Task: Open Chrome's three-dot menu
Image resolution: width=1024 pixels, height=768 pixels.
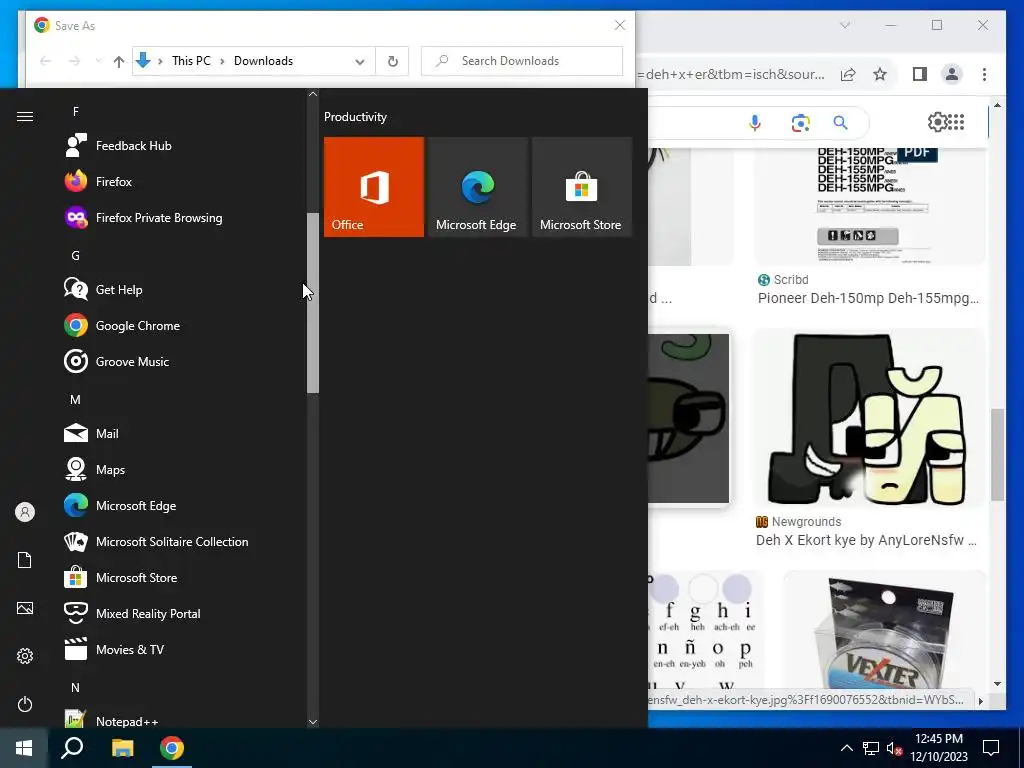Action: tap(984, 74)
